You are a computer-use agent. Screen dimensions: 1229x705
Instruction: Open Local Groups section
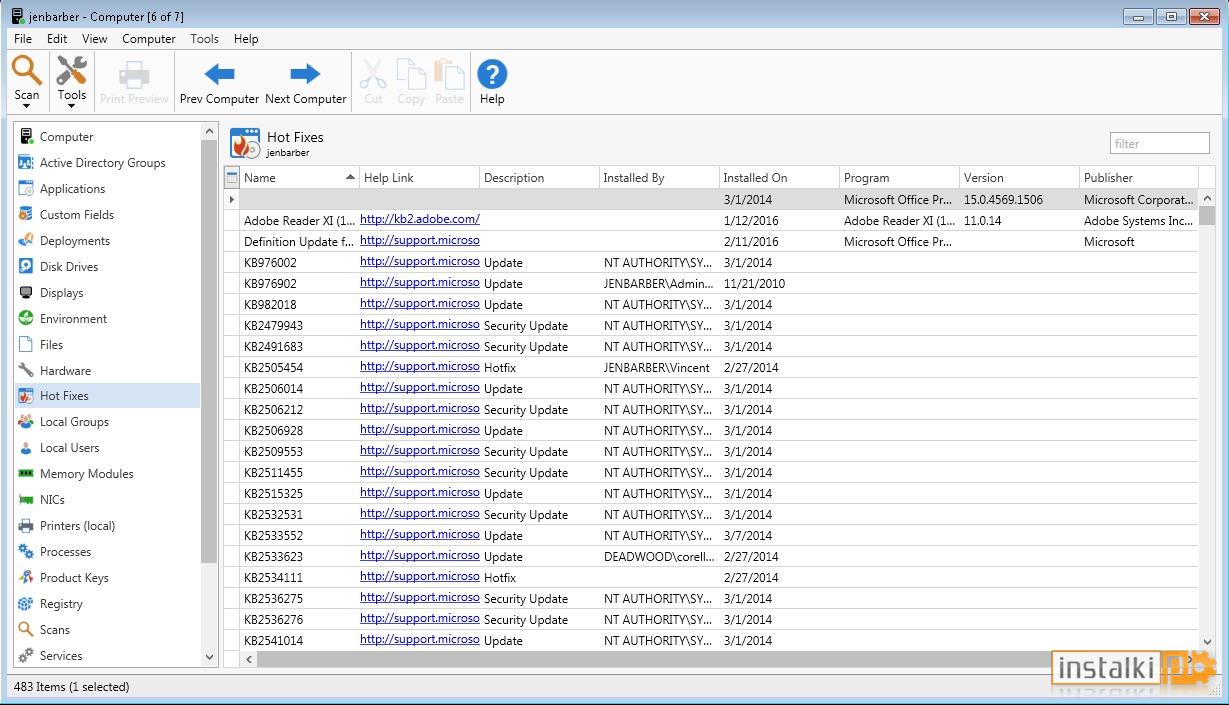click(74, 422)
